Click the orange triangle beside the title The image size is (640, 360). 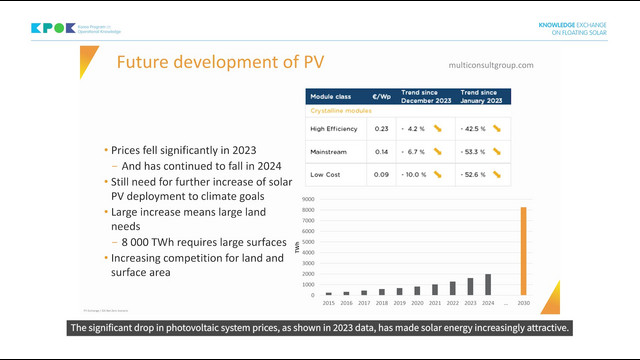tap(88, 61)
